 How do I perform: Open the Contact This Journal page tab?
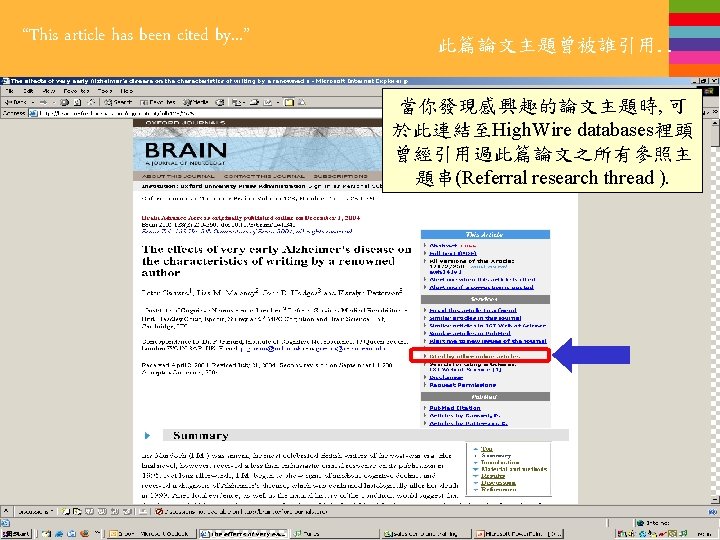click(x=264, y=176)
